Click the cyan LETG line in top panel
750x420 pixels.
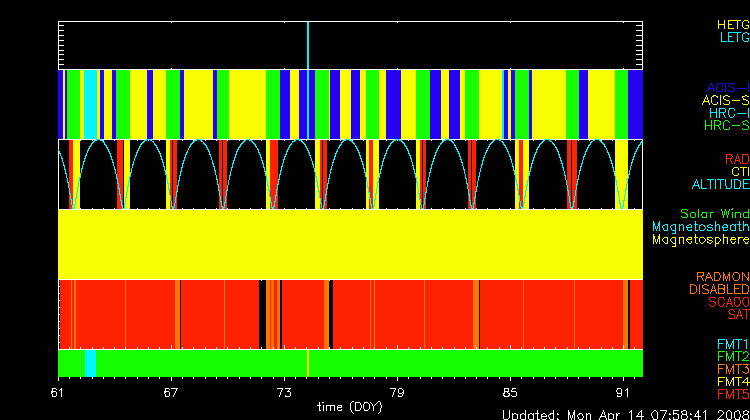308,45
